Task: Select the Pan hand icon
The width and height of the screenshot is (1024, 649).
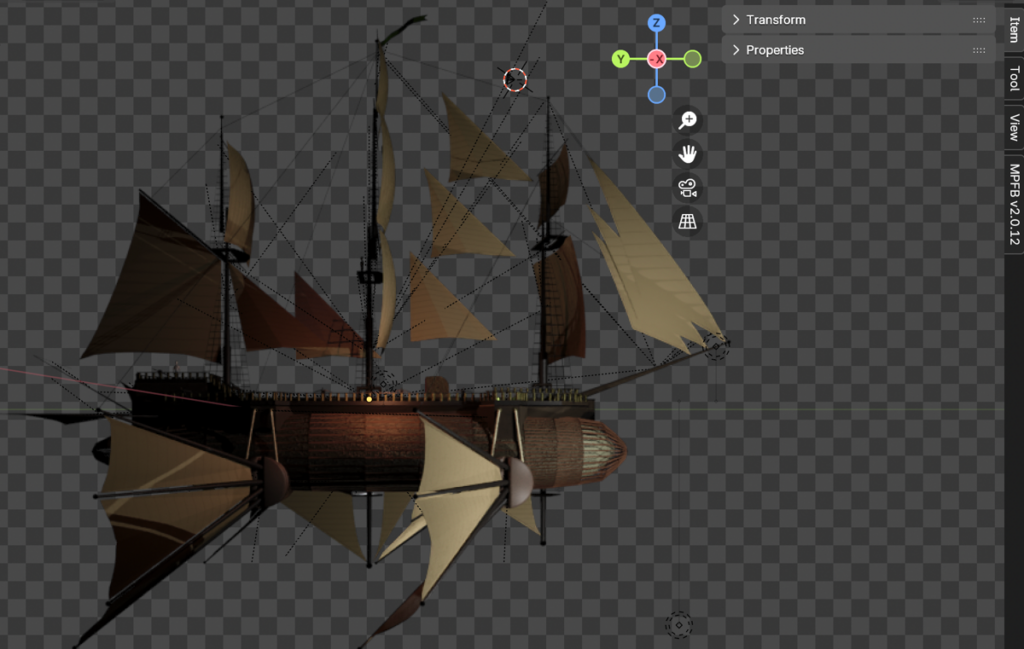Action: pyautogui.click(x=686, y=155)
